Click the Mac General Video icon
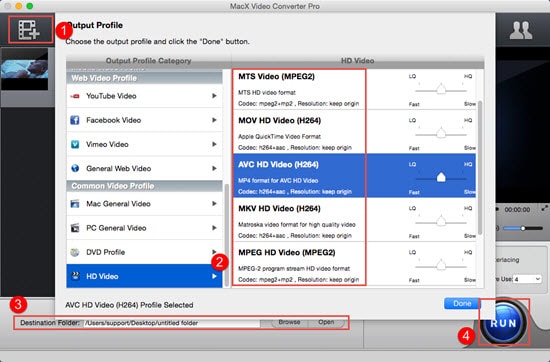Image resolution: width=550 pixels, height=362 pixels. pyautogui.click(x=75, y=204)
